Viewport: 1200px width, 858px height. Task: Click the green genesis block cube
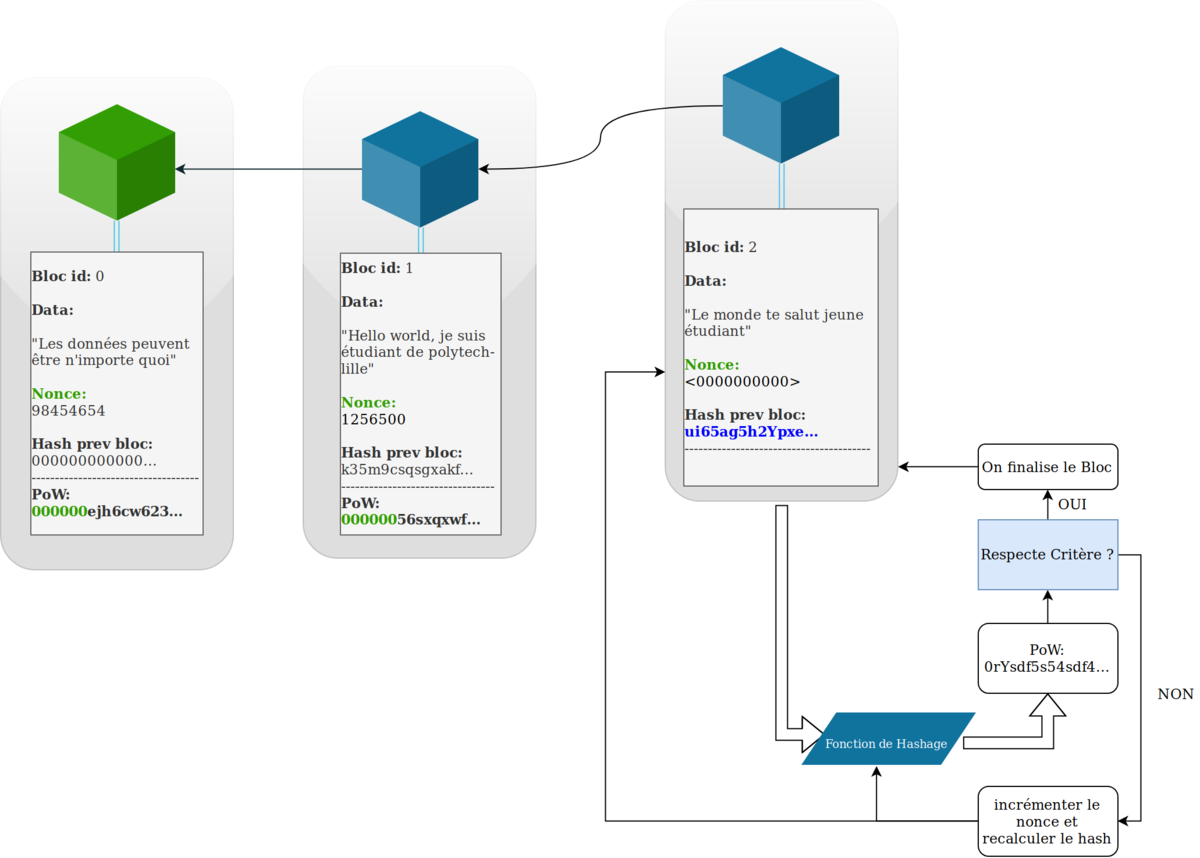pyautogui.click(x=117, y=162)
